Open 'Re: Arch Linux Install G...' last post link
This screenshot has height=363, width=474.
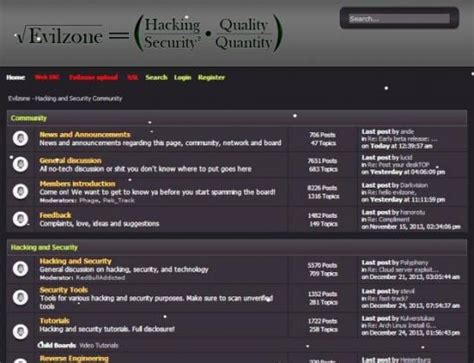[x=402, y=326]
